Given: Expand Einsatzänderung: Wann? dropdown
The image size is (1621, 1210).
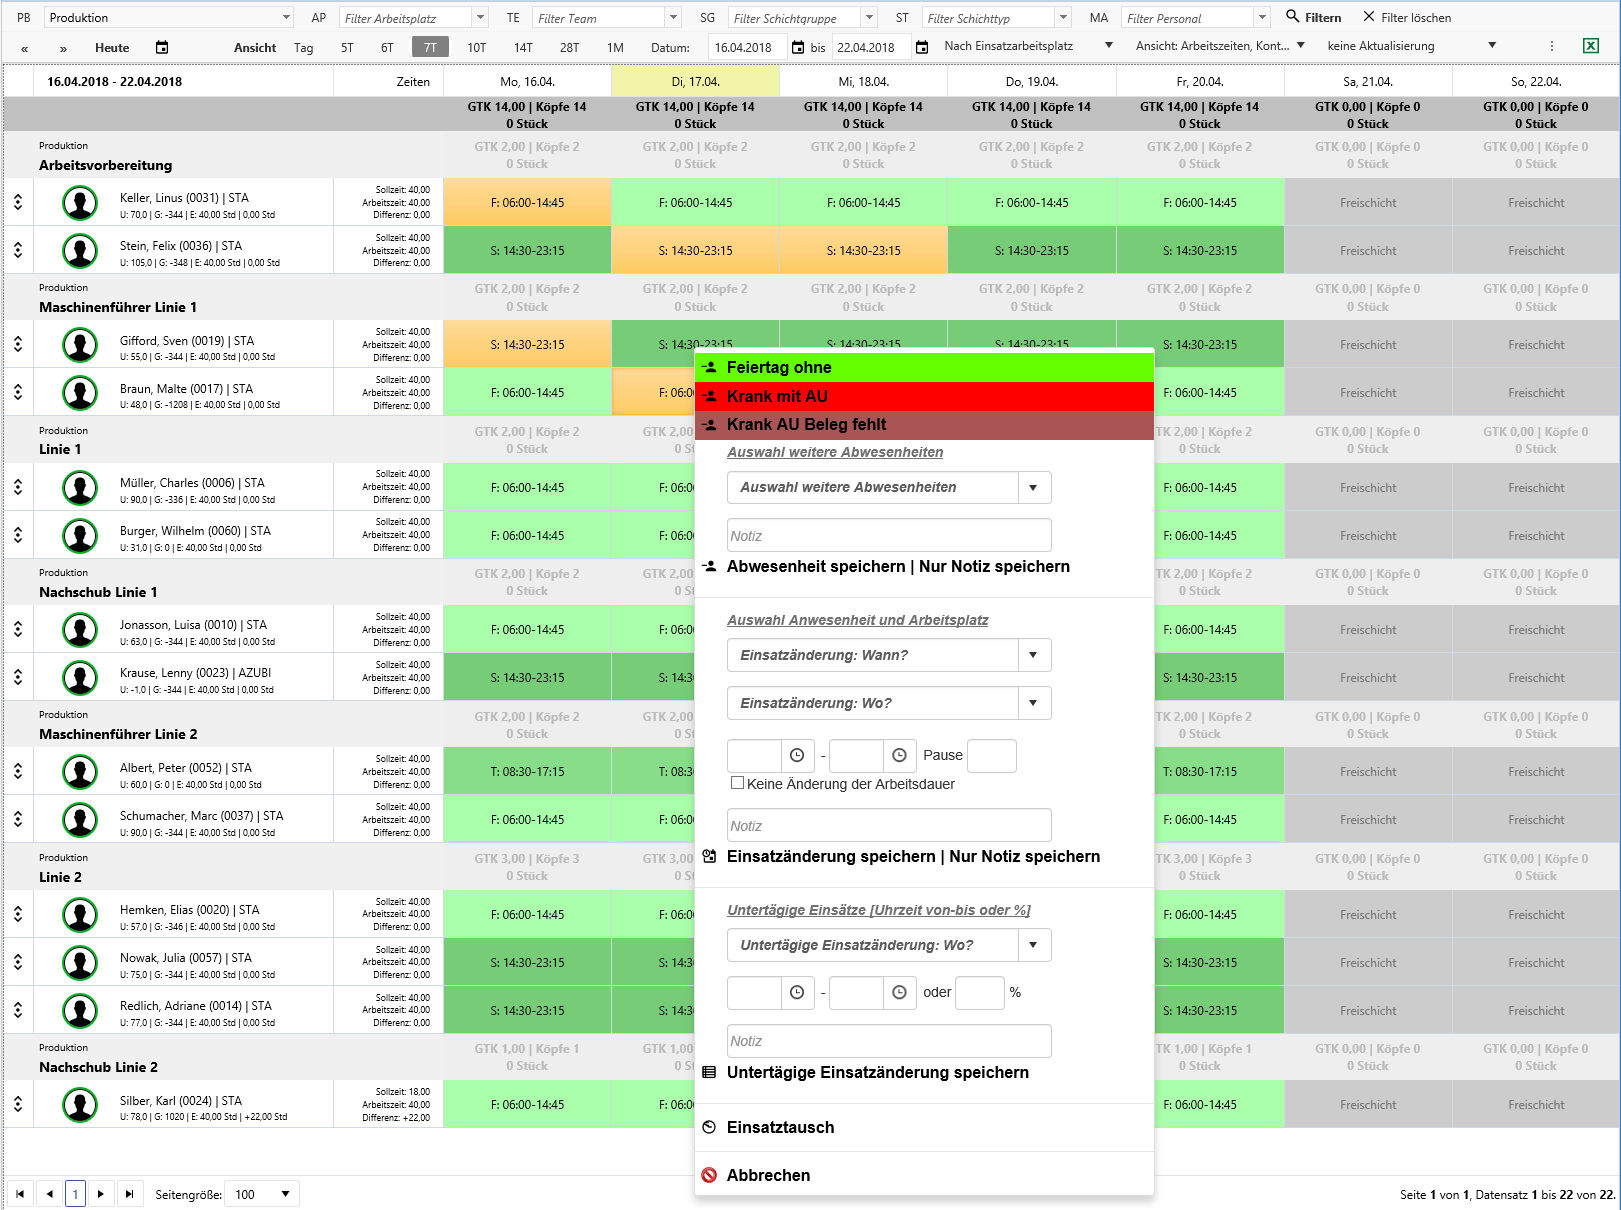Looking at the screenshot, I should [1034, 655].
